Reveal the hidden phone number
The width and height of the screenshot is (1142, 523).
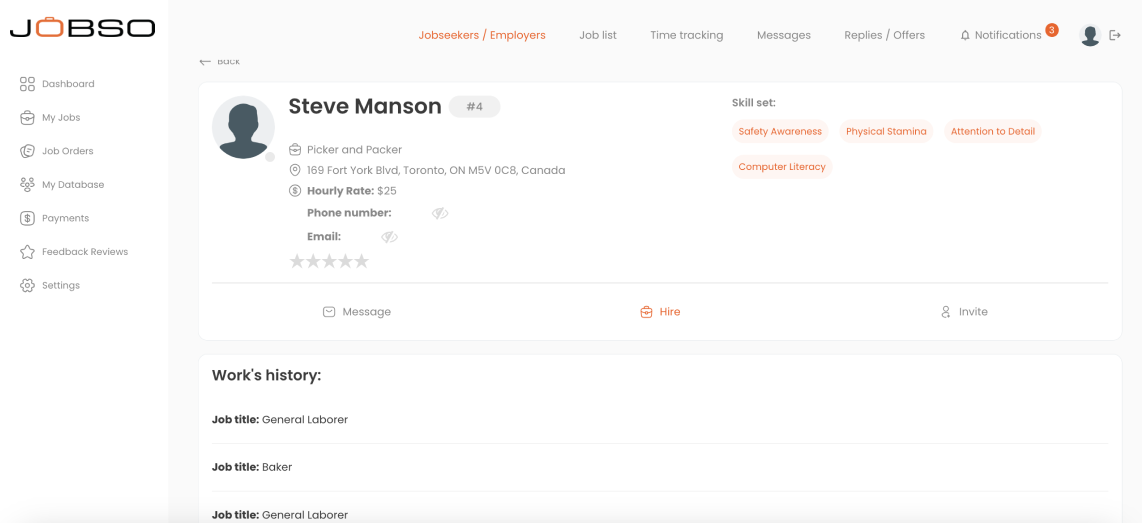pyautogui.click(x=440, y=213)
